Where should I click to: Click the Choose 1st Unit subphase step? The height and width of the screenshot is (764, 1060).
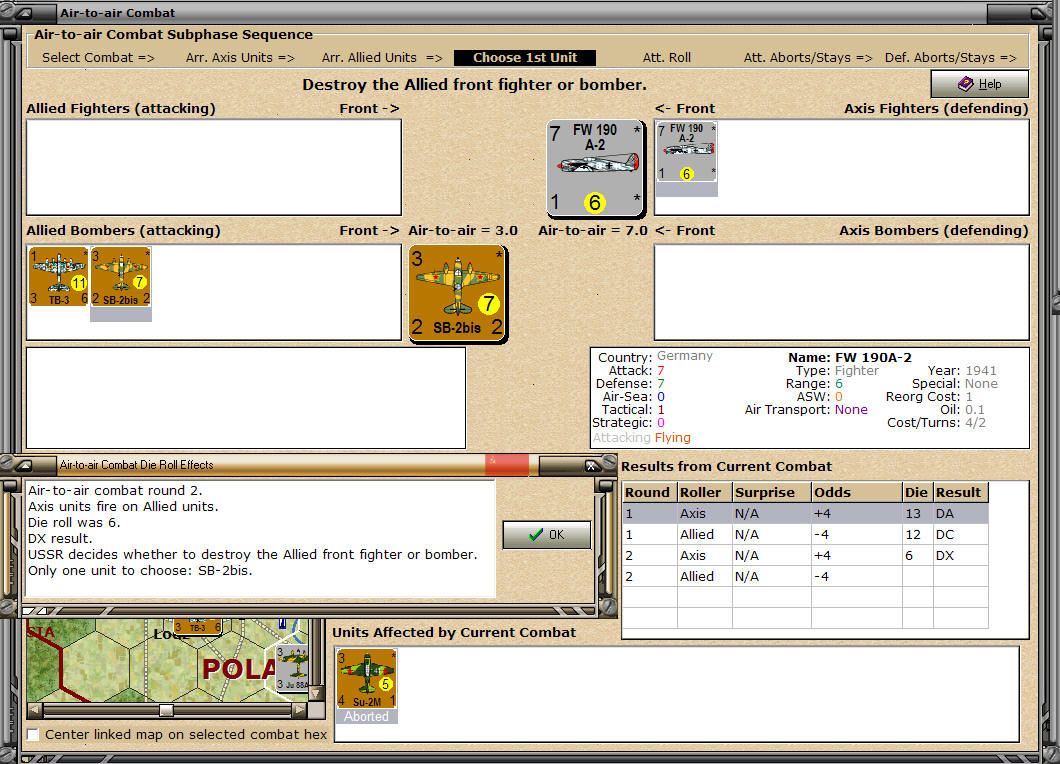[x=525, y=57]
